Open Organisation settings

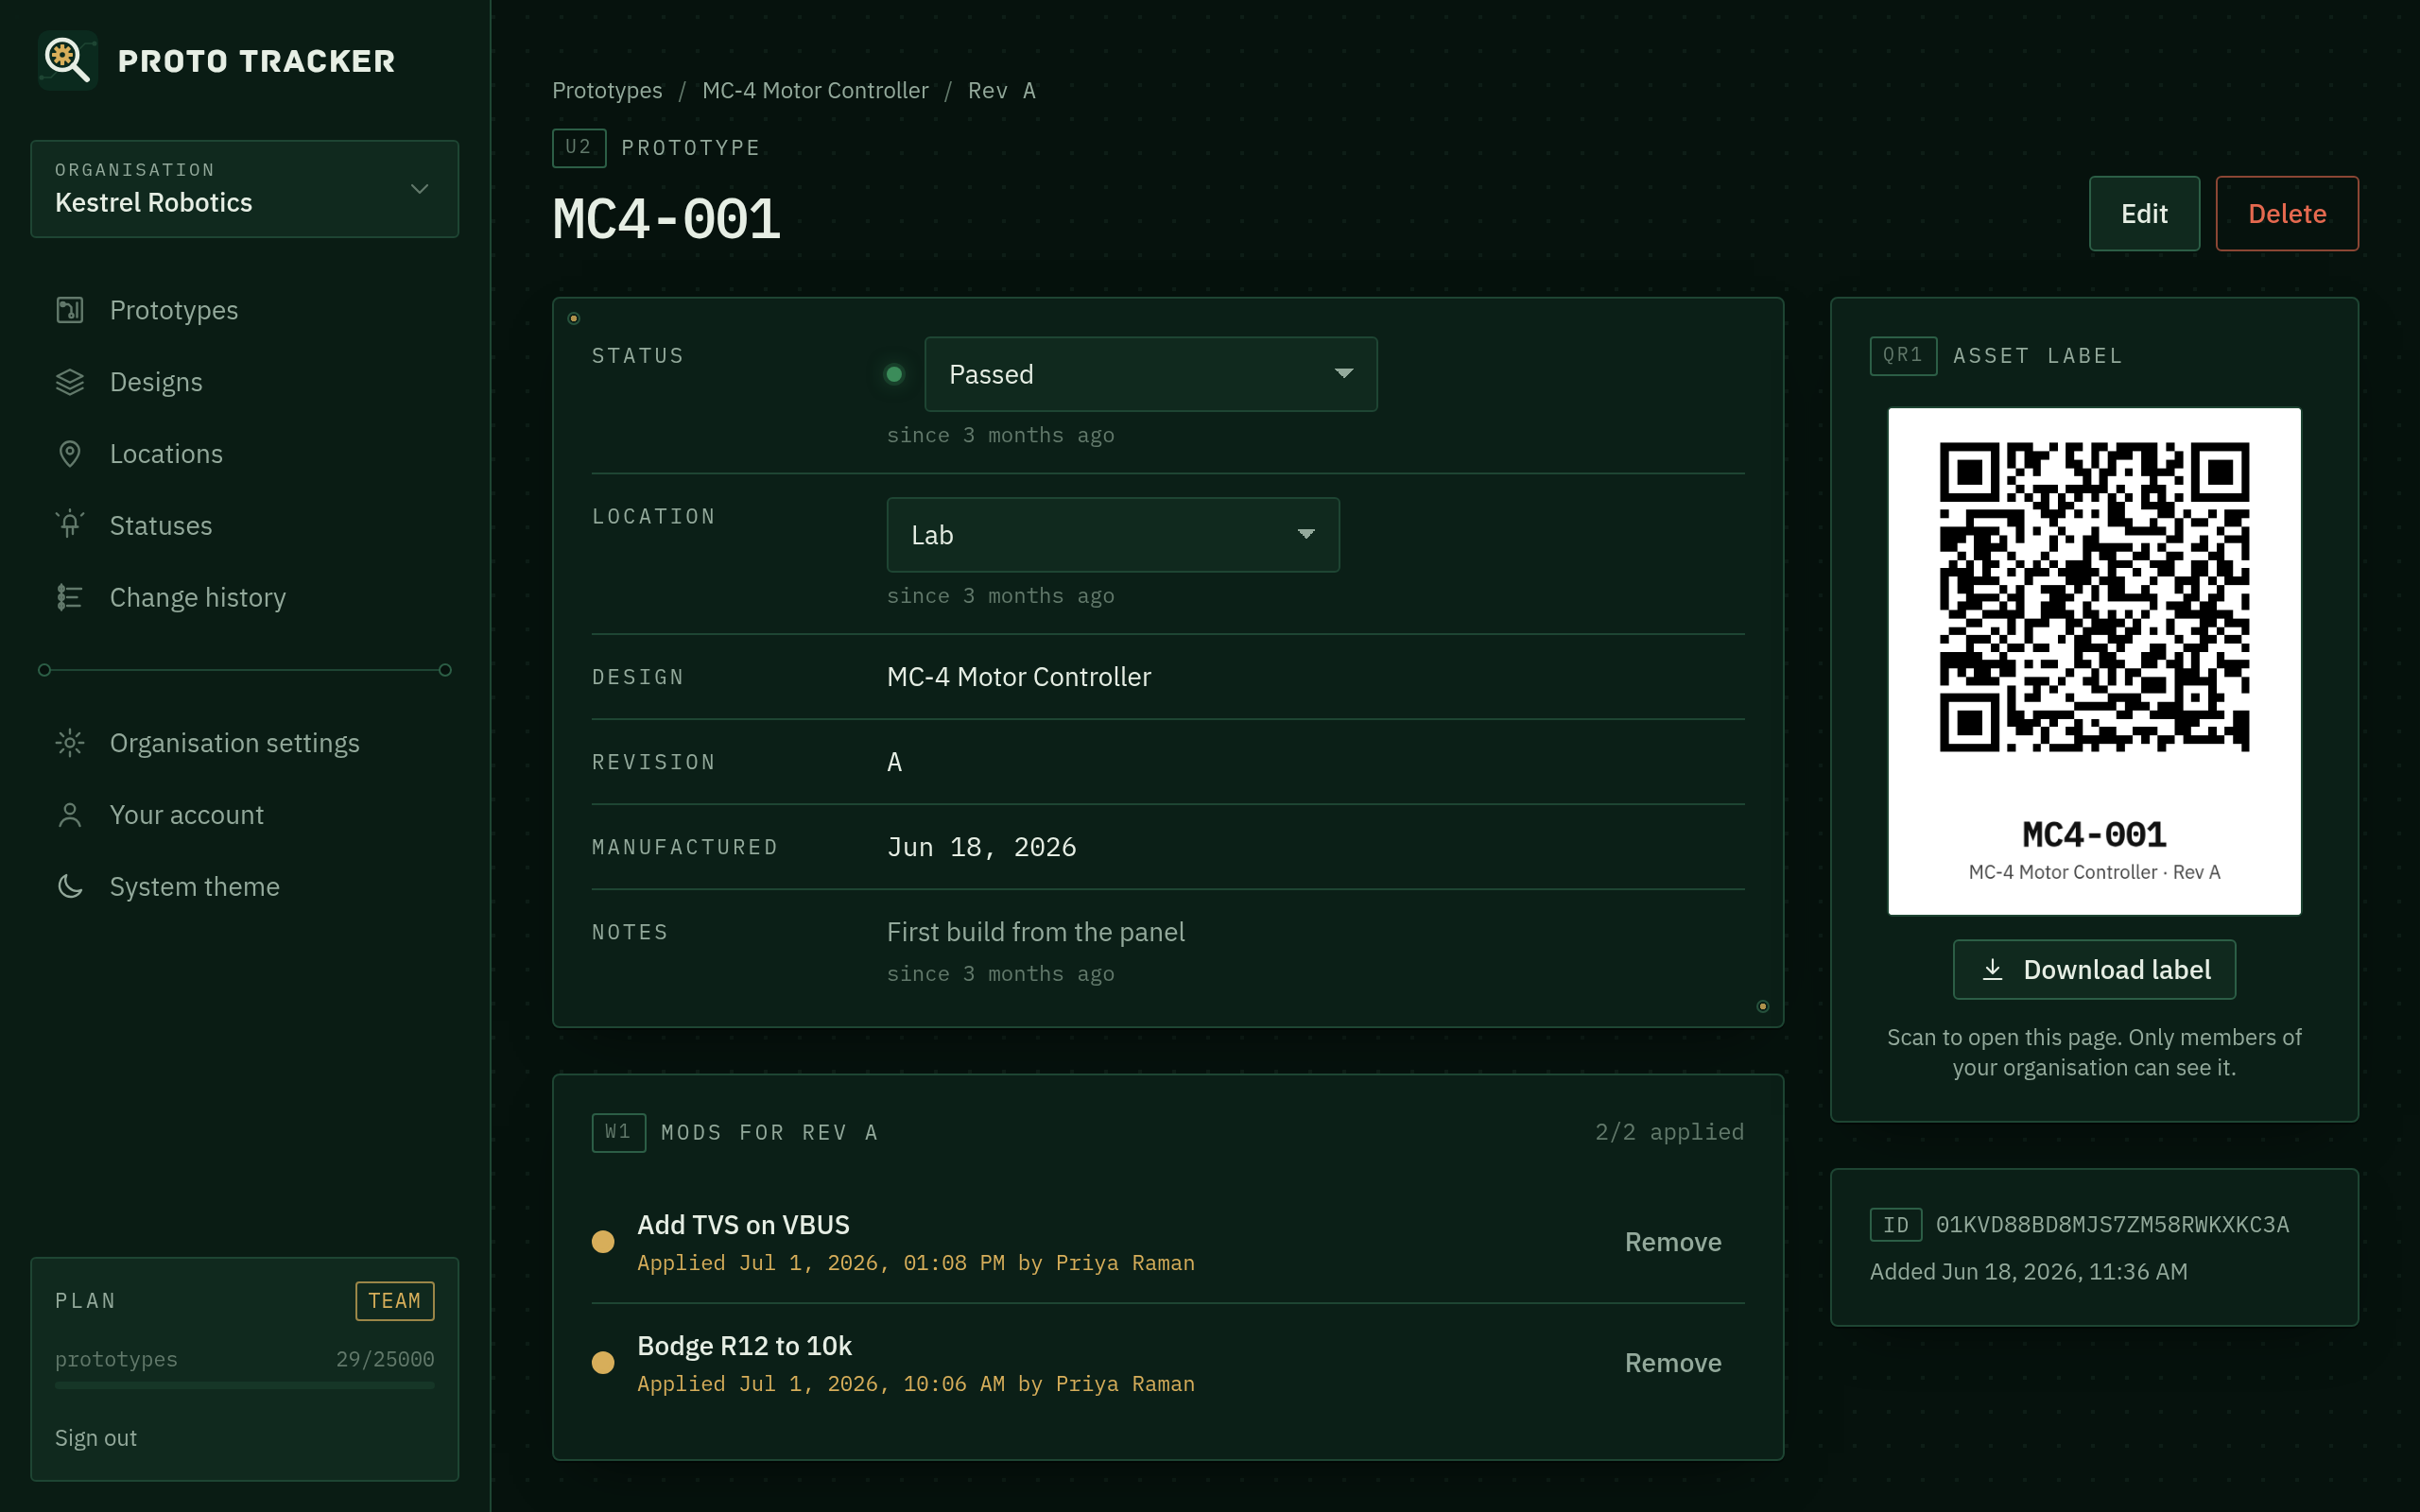(x=245, y=743)
